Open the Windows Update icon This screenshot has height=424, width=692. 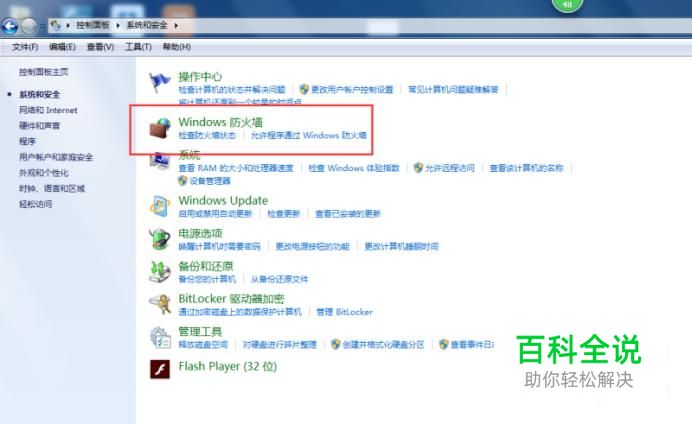(x=159, y=206)
